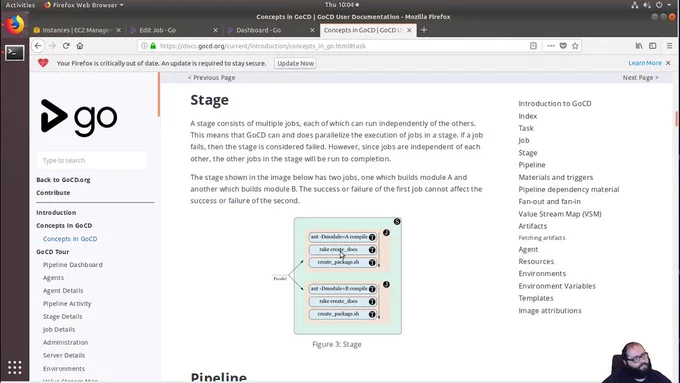This screenshot has width=680, height=383.
Task: Expand the Introduction sidebar section
Action: click(x=56, y=213)
